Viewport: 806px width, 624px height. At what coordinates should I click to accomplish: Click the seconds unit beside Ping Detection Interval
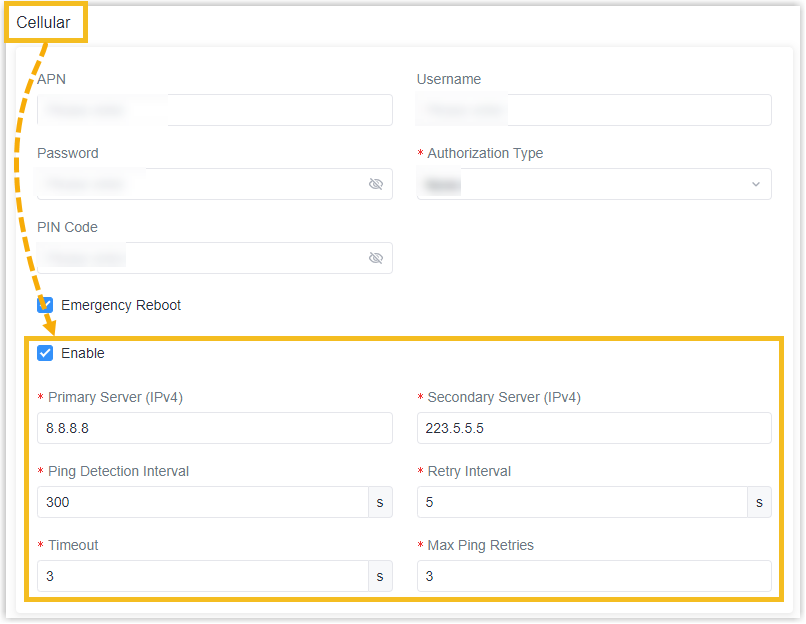click(380, 502)
